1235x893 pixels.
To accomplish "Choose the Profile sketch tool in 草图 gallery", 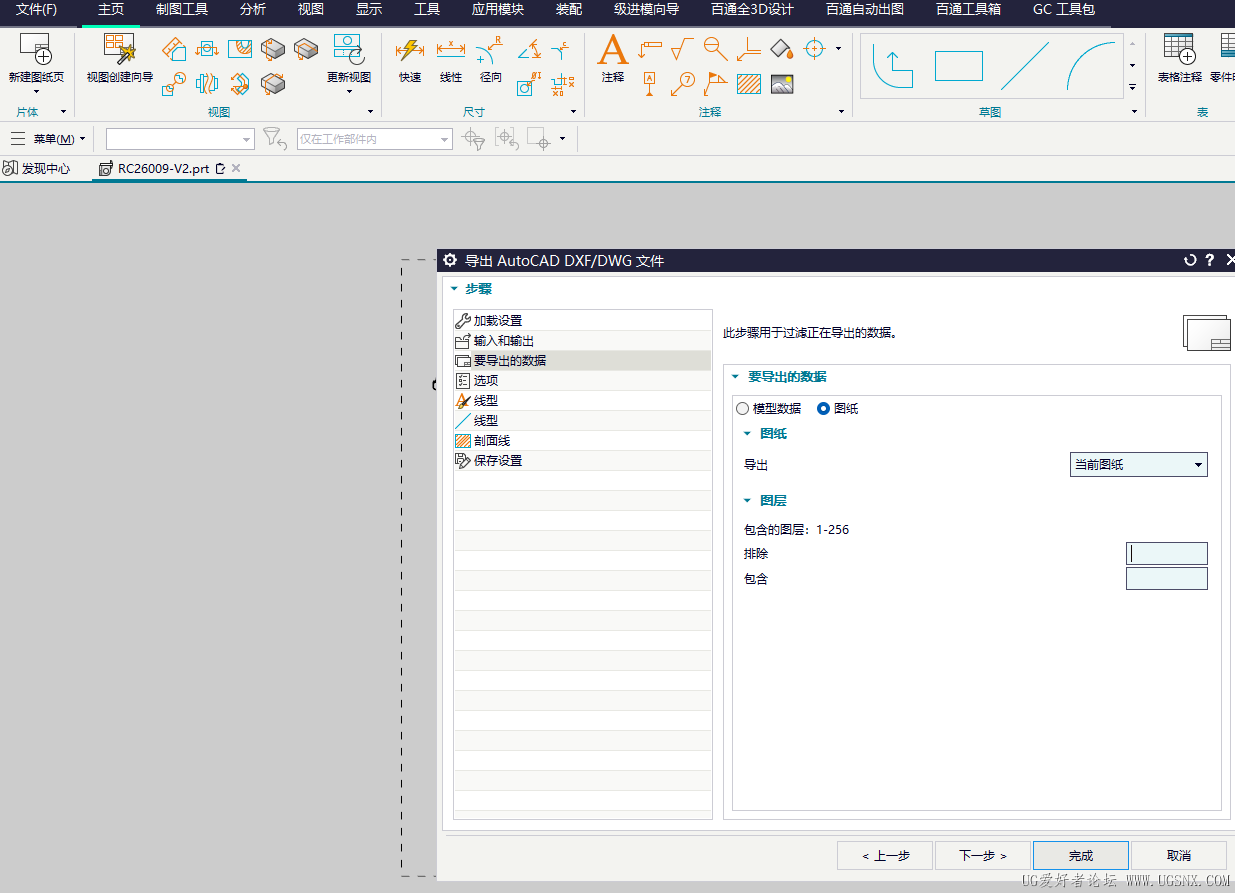I will tap(893, 67).
